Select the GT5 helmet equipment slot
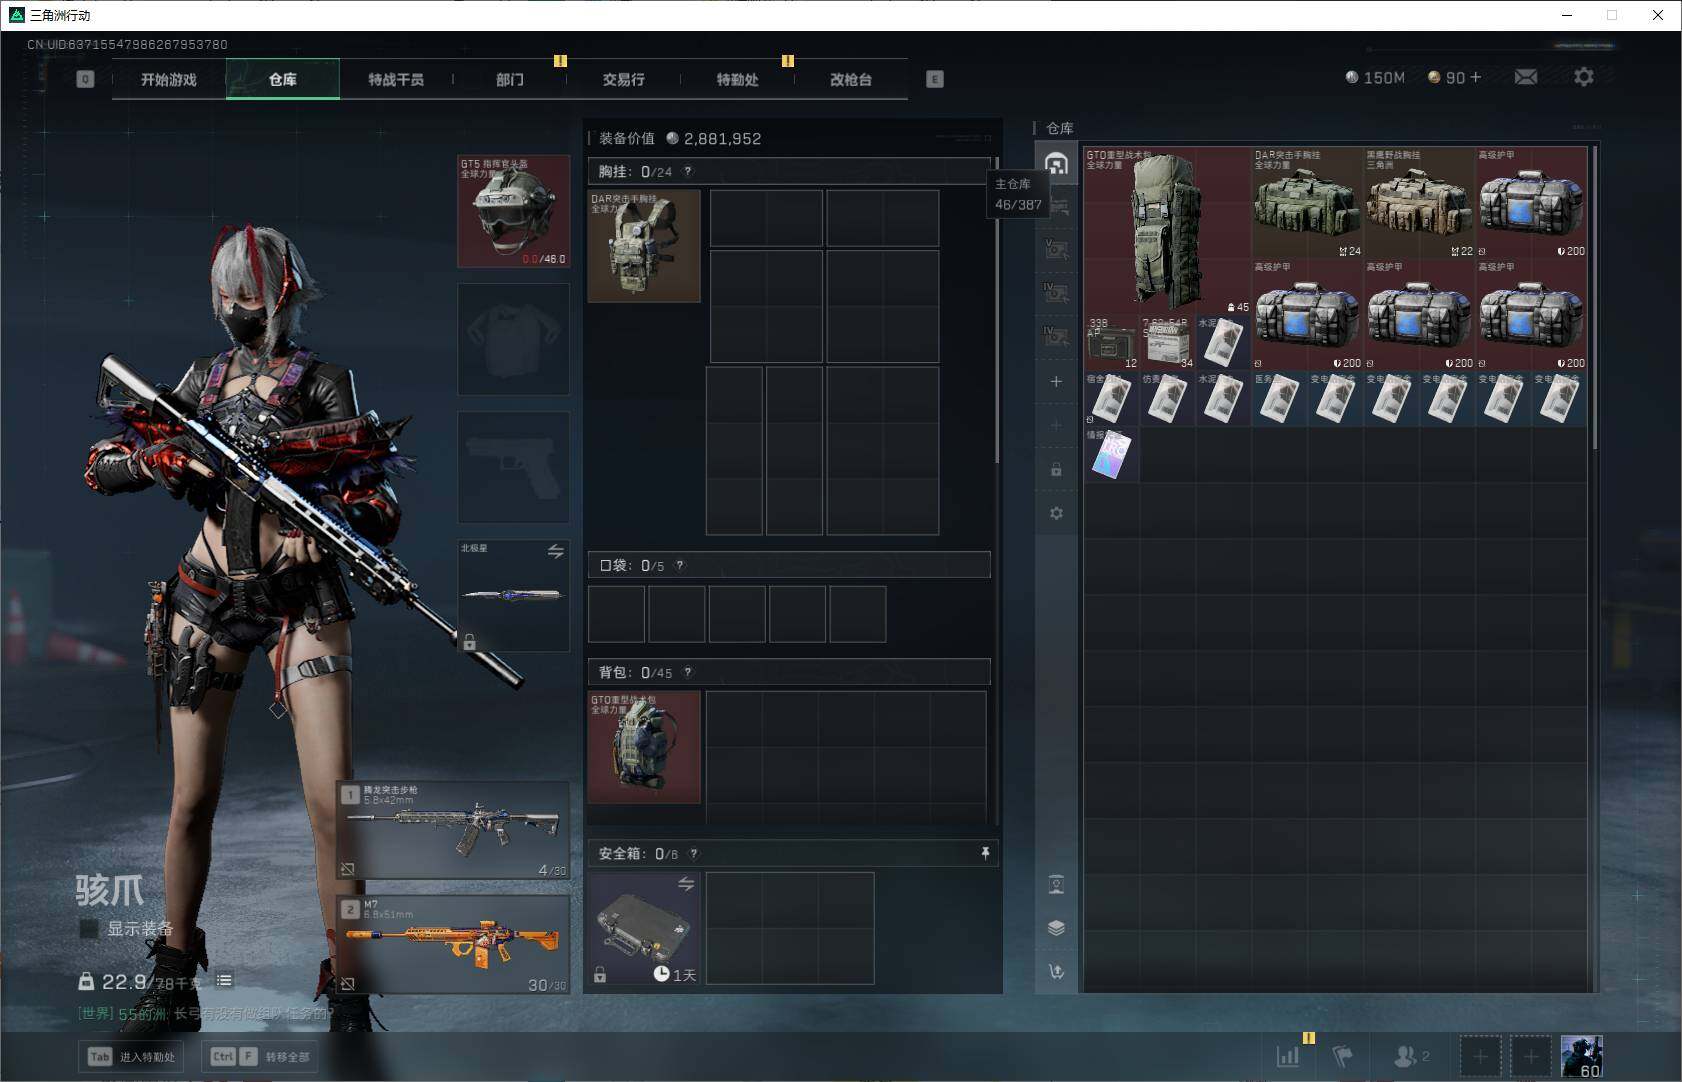The image size is (1682, 1082). pyautogui.click(x=513, y=211)
